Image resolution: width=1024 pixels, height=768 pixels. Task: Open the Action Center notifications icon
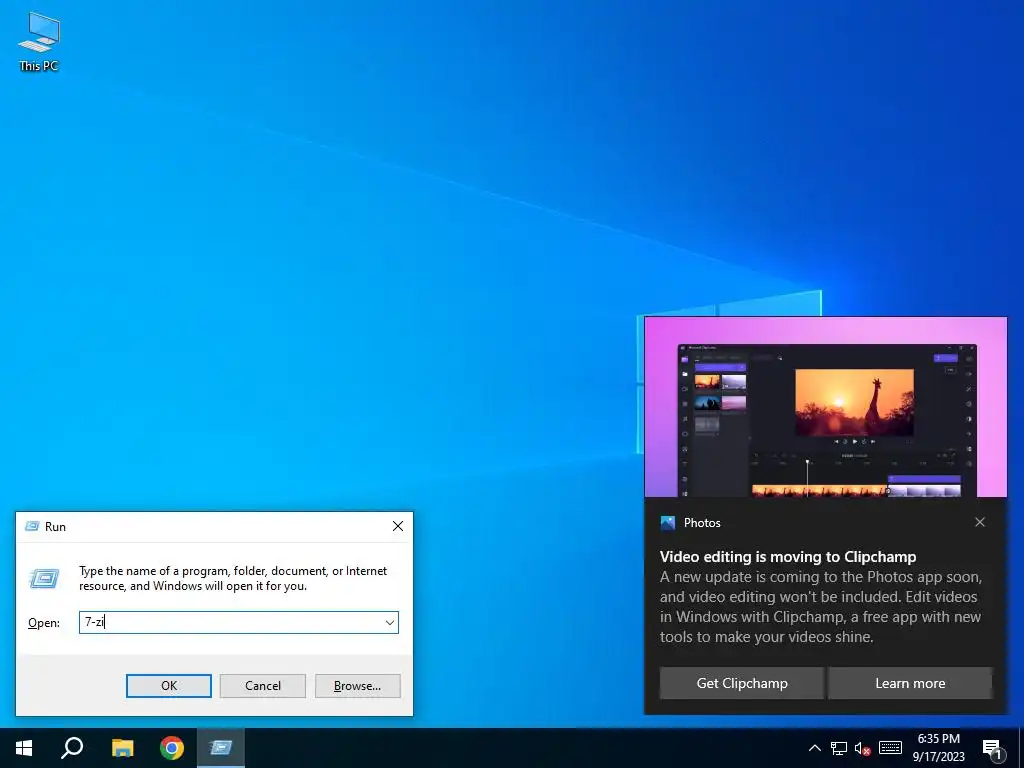coord(992,748)
